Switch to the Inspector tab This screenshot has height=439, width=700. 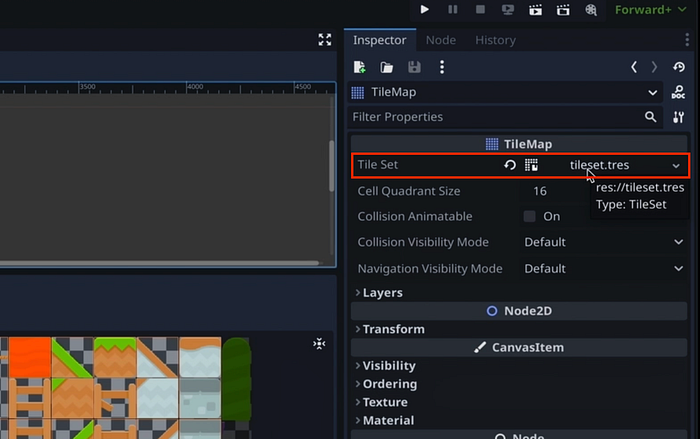(x=379, y=40)
